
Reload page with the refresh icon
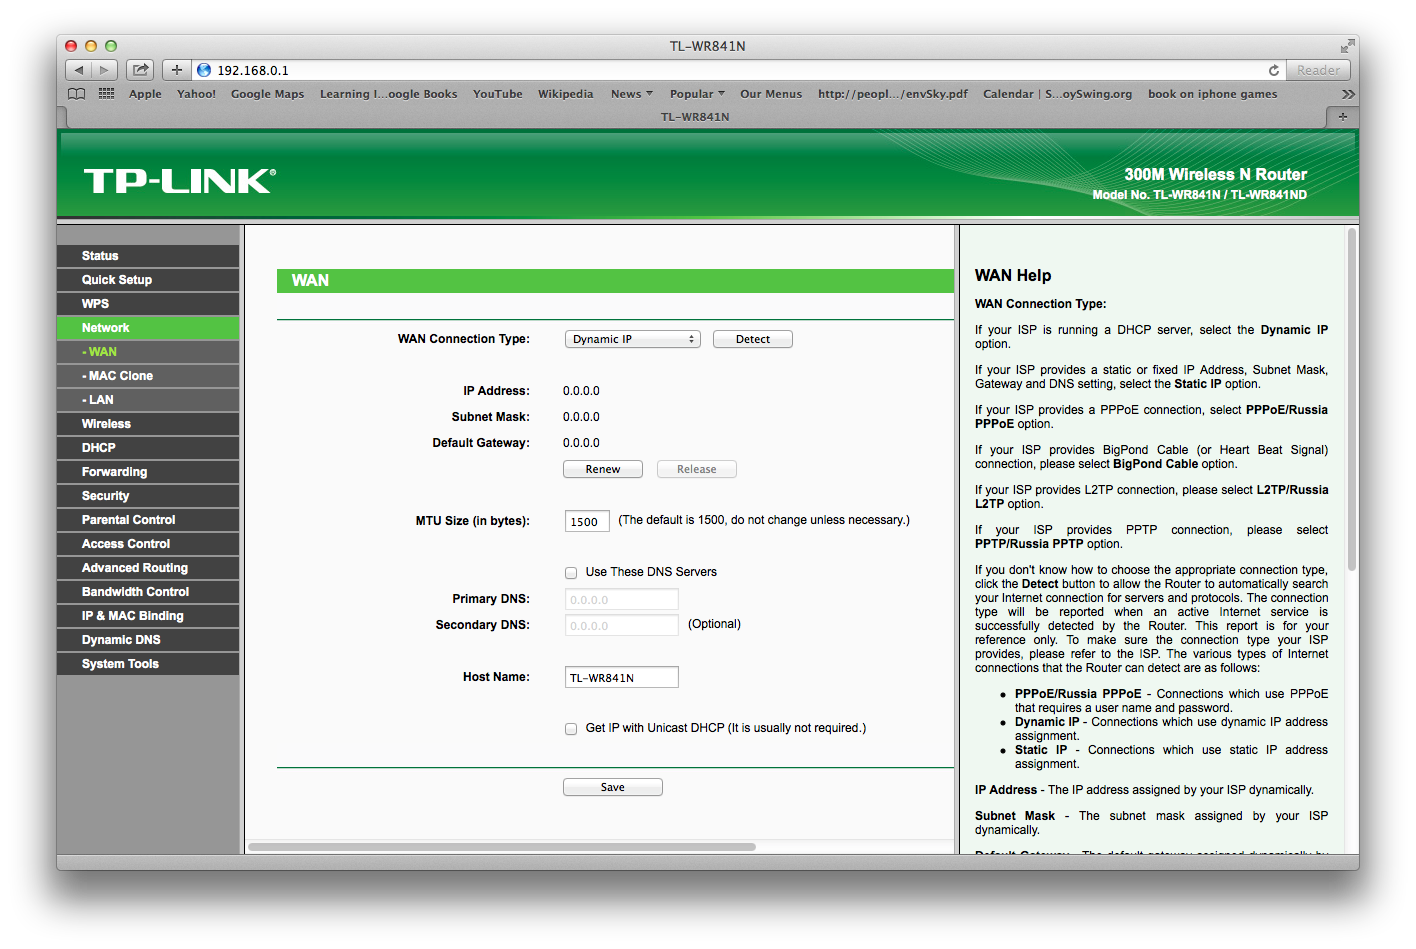click(1273, 70)
